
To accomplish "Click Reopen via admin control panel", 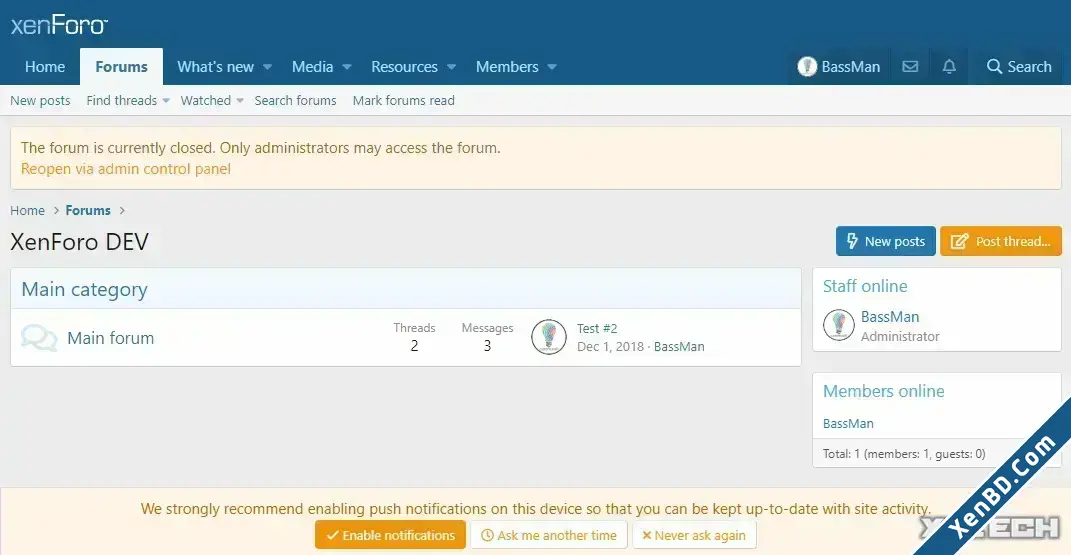I will click(x=126, y=169).
